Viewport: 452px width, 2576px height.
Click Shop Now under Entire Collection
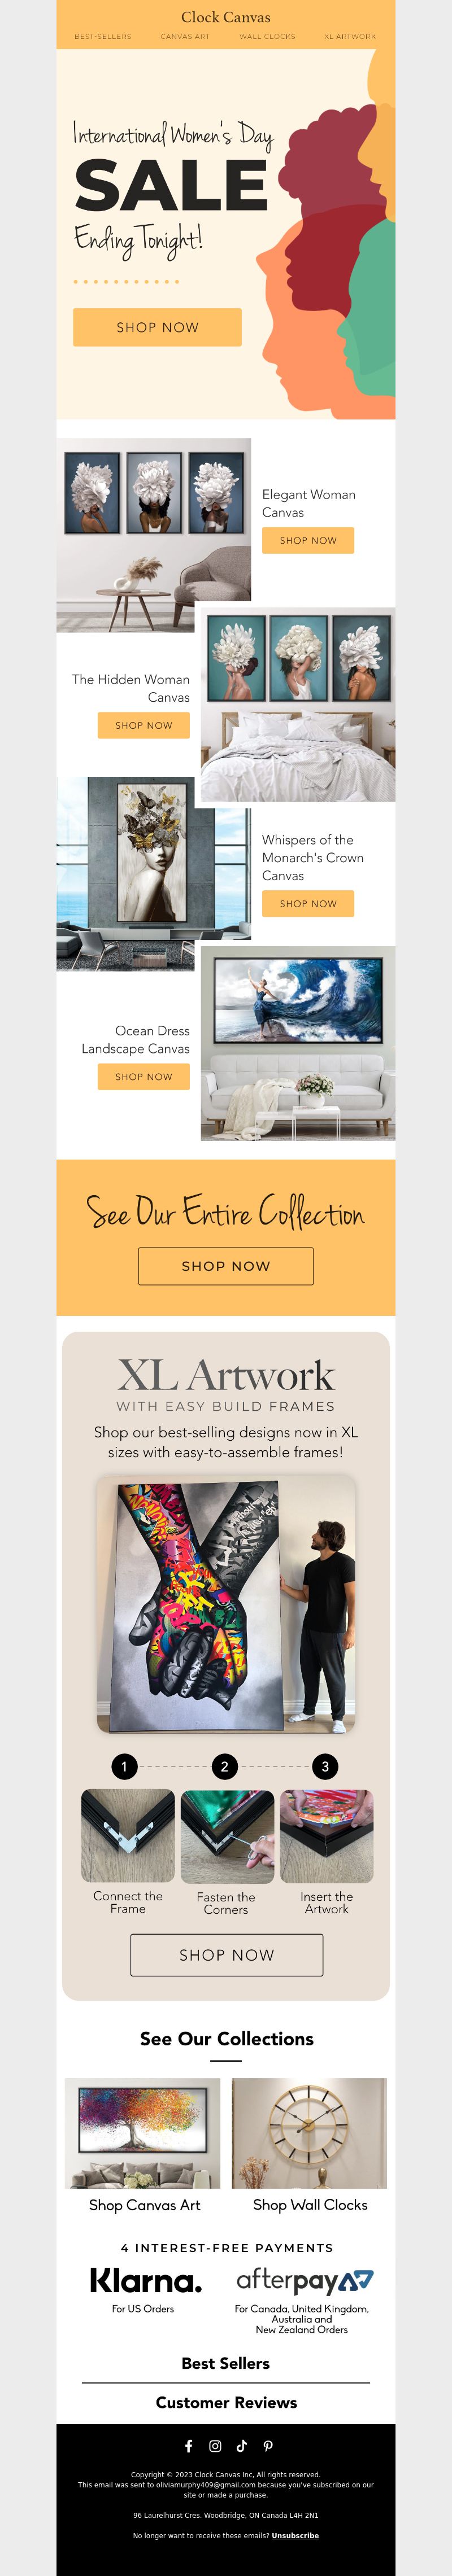[x=226, y=1266]
